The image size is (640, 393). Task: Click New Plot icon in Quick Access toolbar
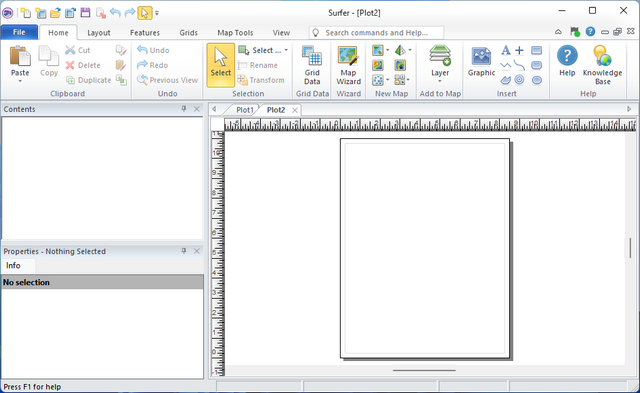pyautogui.click(x=26, y=13)
